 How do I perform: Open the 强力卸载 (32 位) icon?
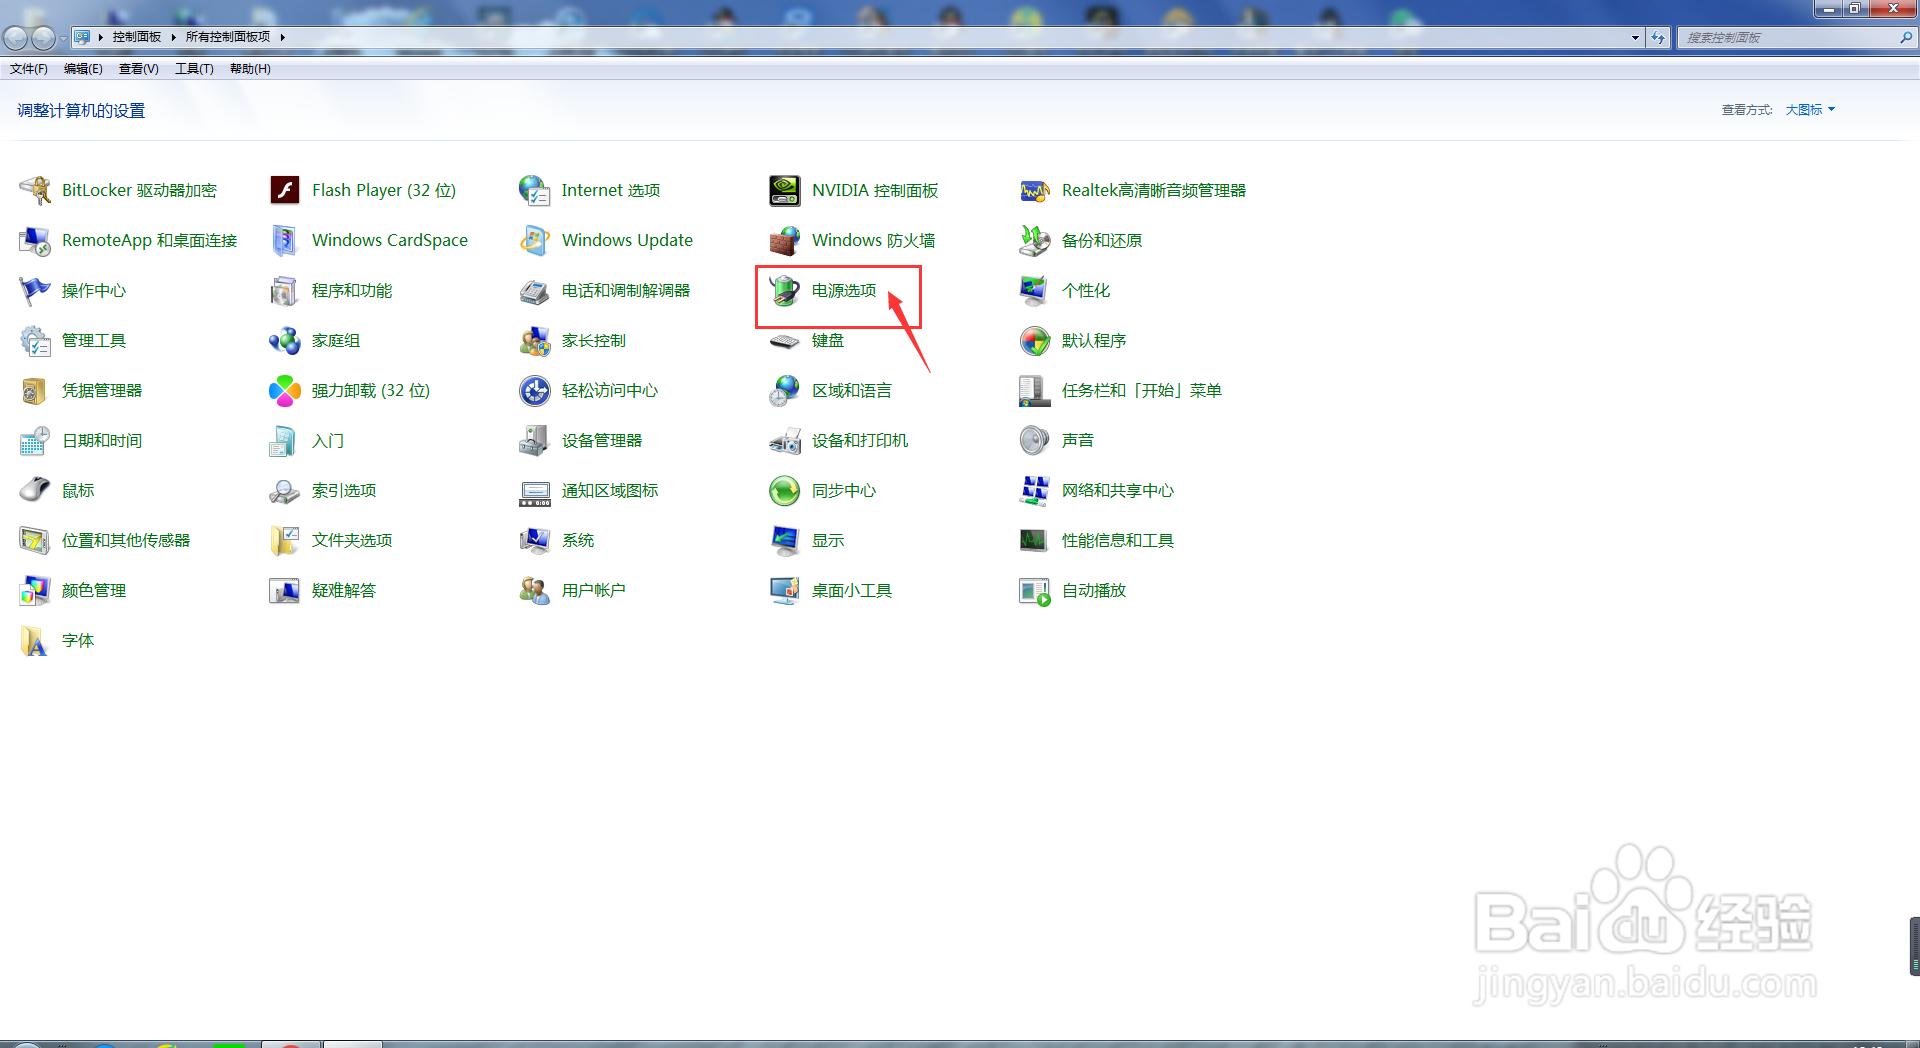[x=285, y=390]
